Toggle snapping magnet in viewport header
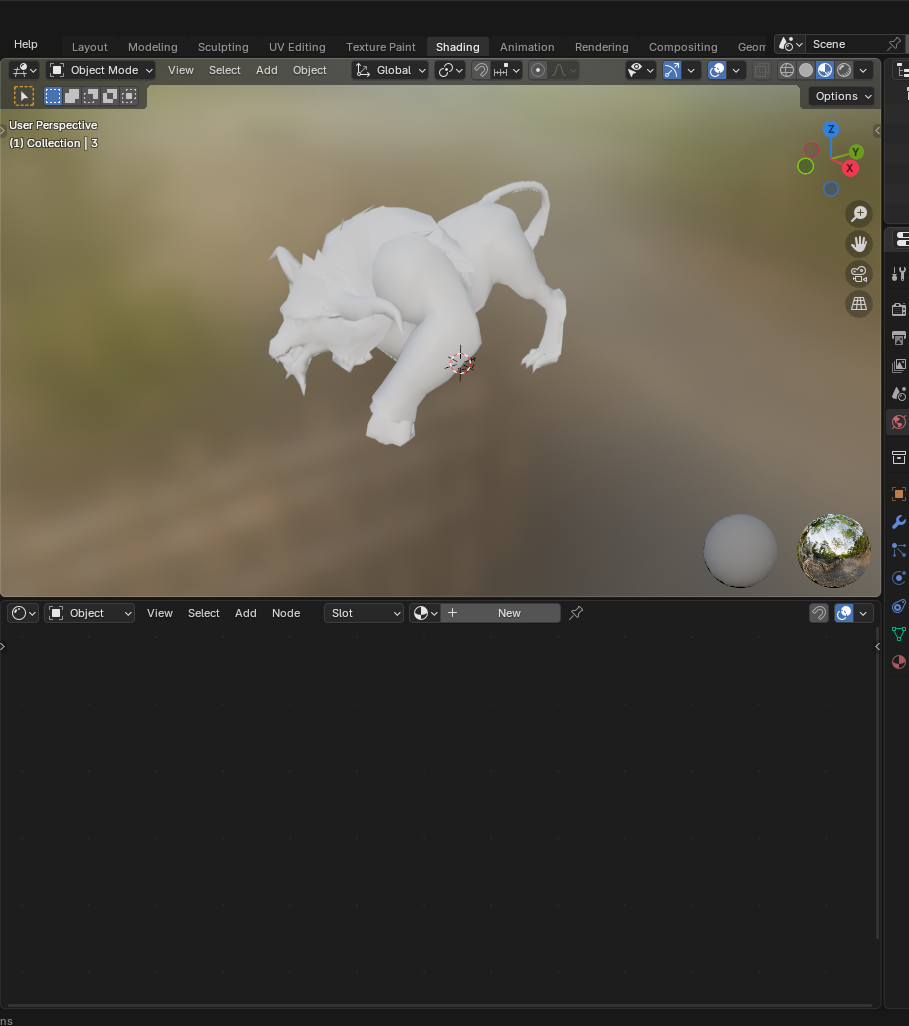909x1026 pixels. click(x=481, y=70)
